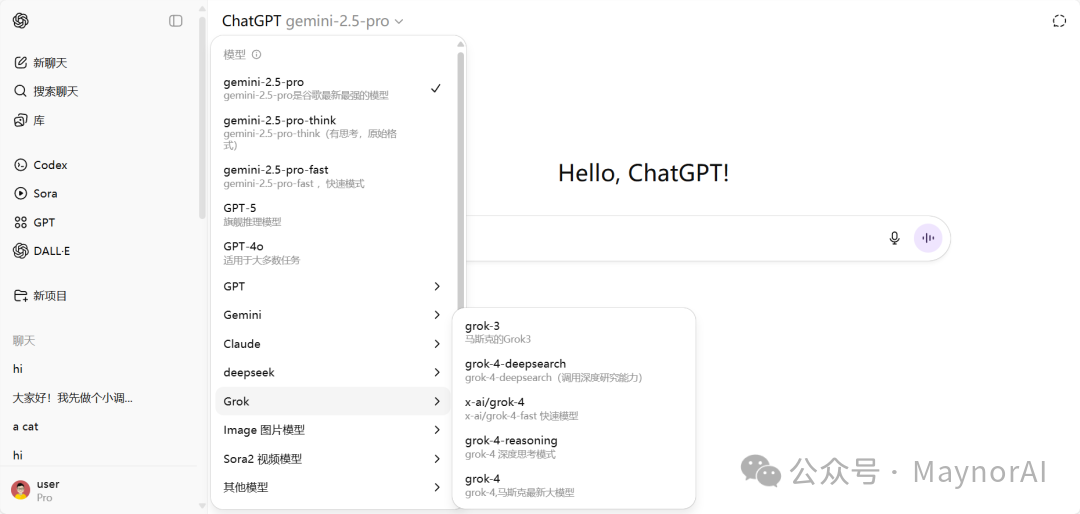Screen dimensions: 1080x514
Task: Click the microphone dictation icon
Action: point(894,238)
